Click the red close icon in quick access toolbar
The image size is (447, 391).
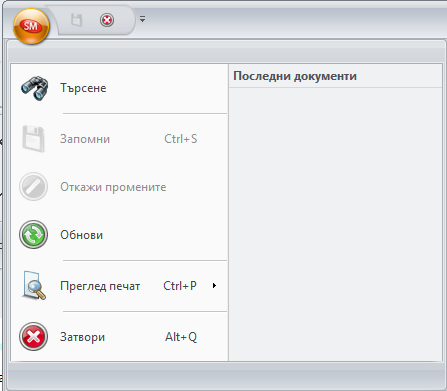coord(107,20)
